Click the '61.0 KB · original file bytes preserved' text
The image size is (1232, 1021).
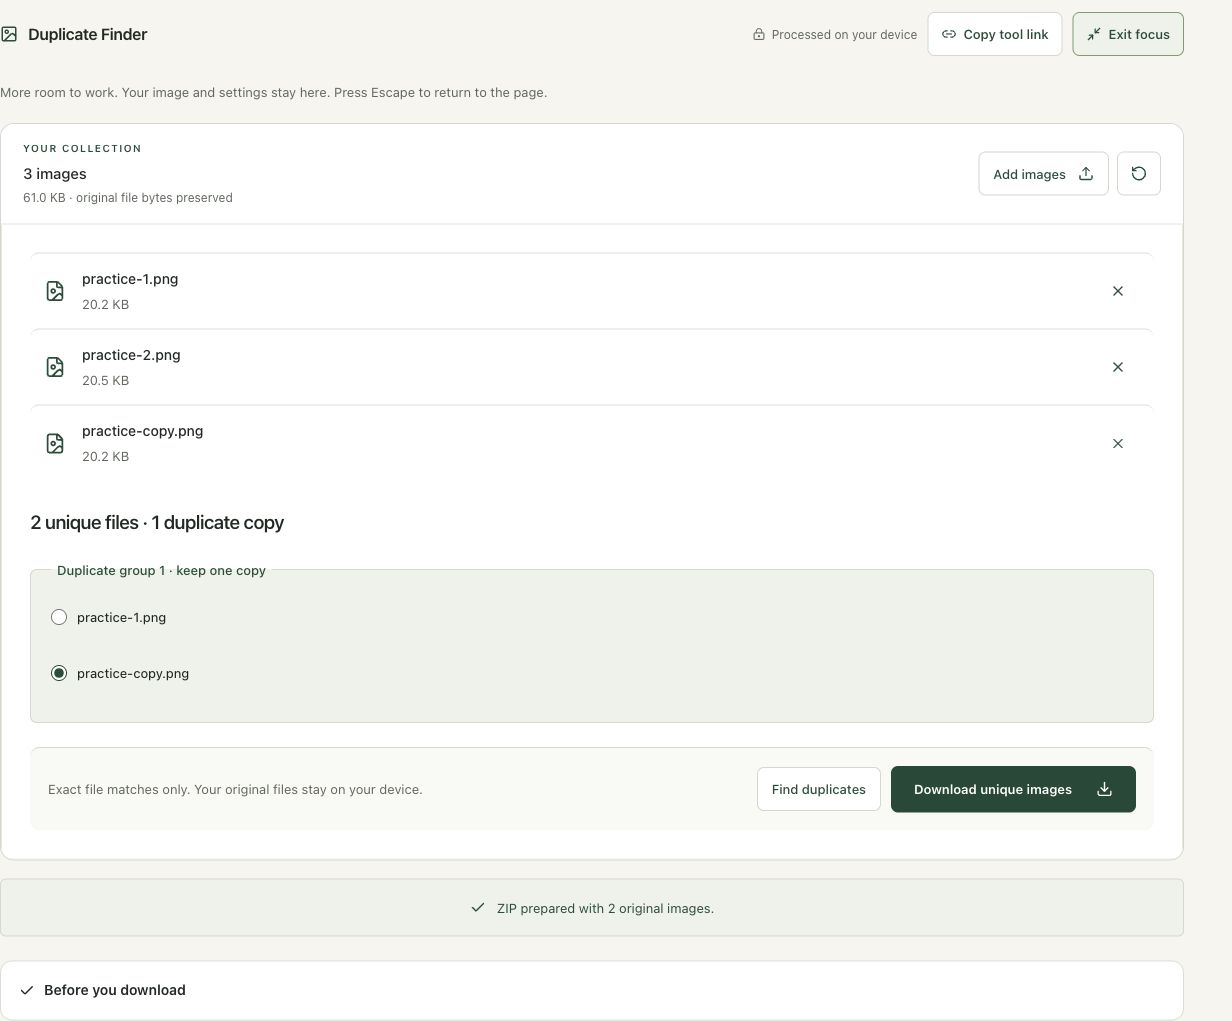(128, 198)
